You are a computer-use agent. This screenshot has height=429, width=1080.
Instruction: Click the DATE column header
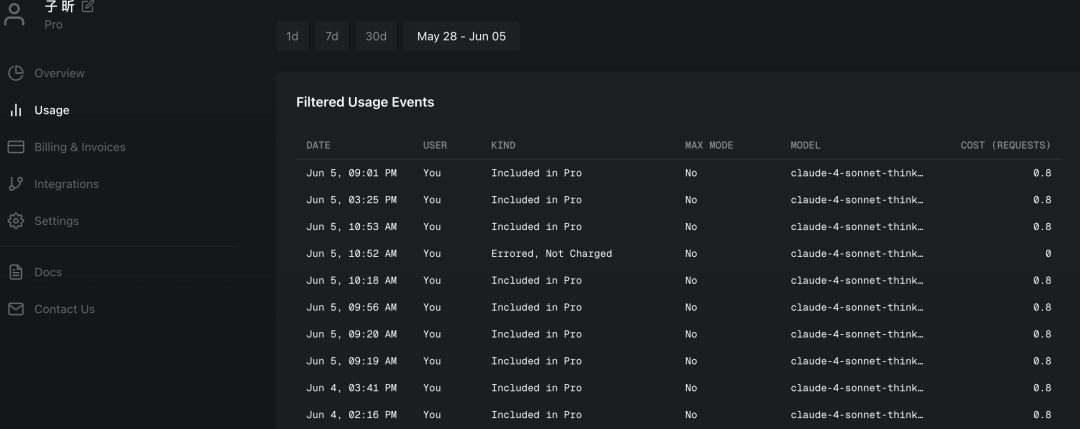click(x=318, y=146)
